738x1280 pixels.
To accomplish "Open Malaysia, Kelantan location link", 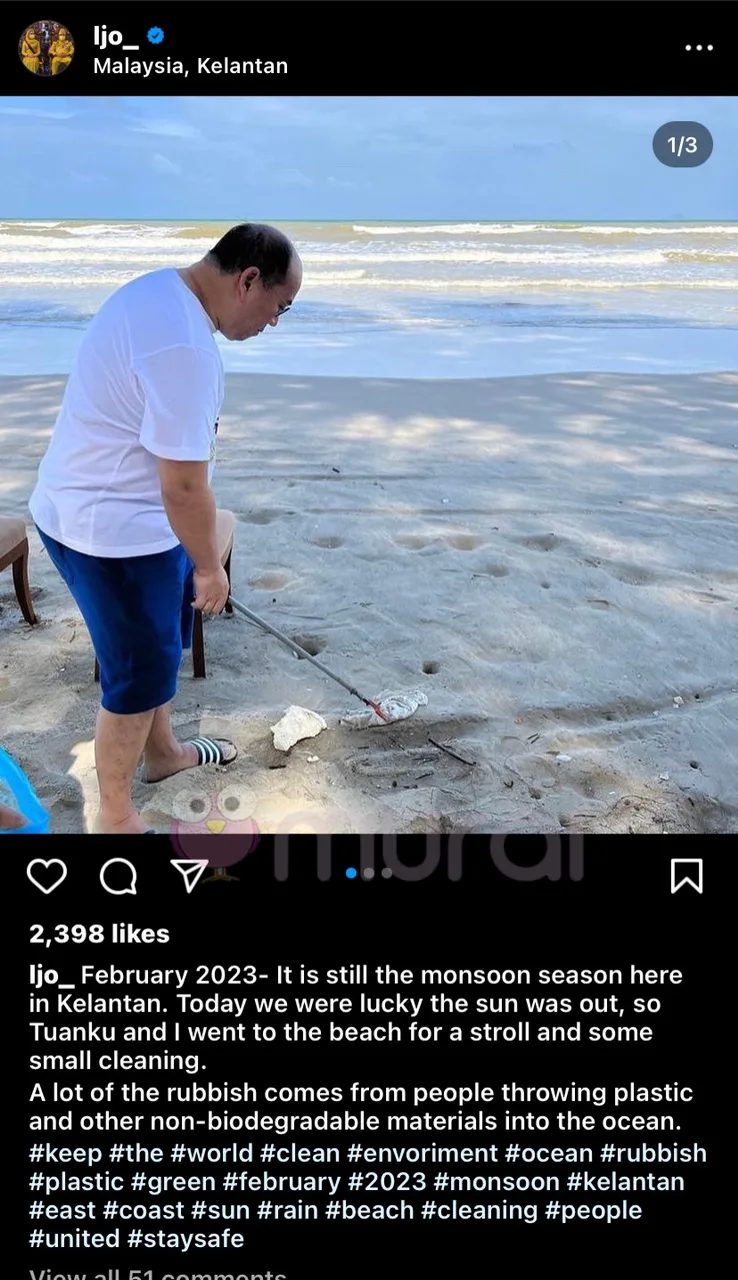I will 190,66.
